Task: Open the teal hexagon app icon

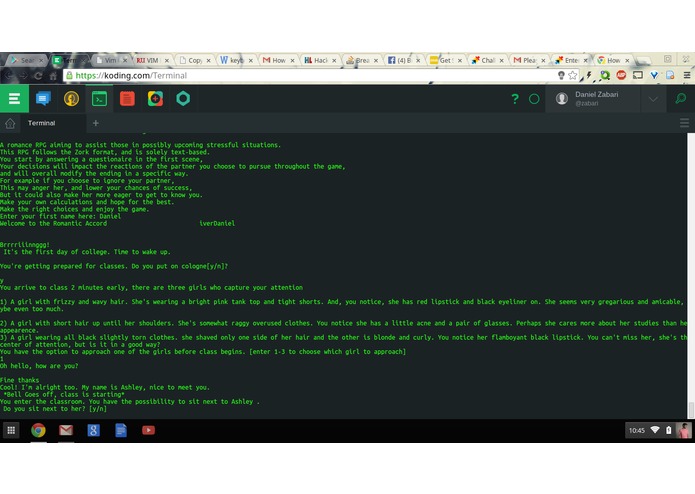Action: [x=183, y=98]
